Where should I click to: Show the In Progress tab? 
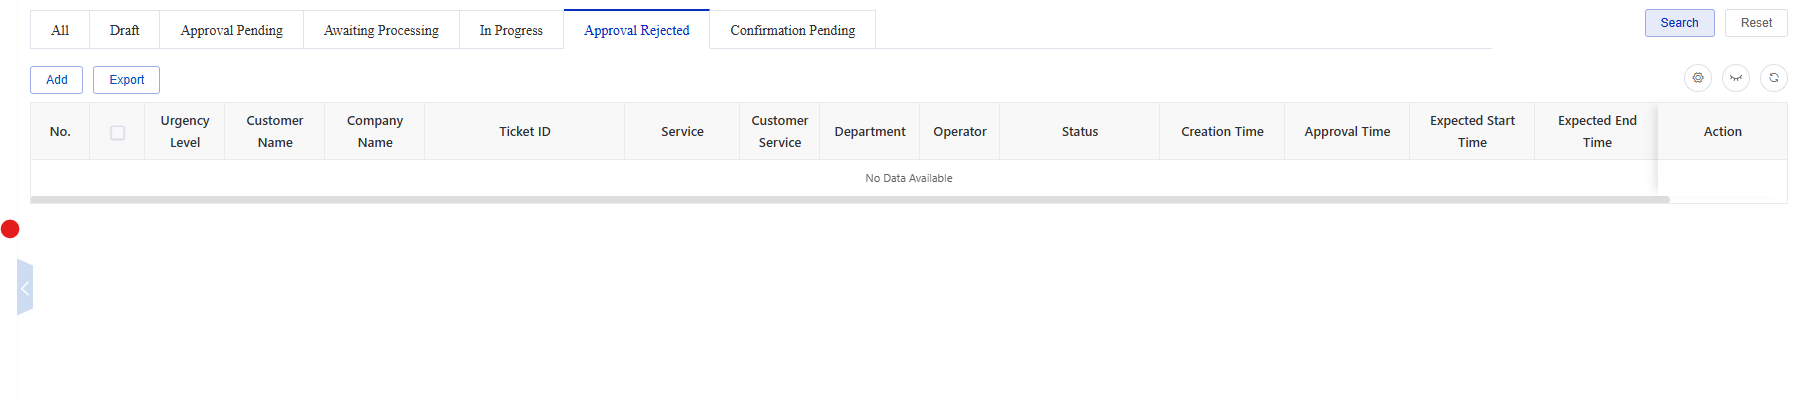tap(511, 30)
